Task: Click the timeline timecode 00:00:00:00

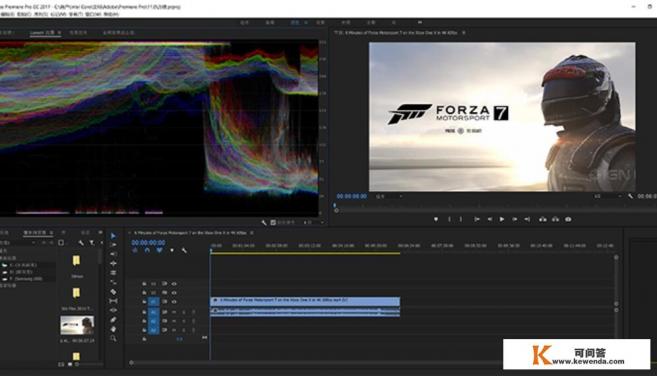Action: [x=148, y=243]
